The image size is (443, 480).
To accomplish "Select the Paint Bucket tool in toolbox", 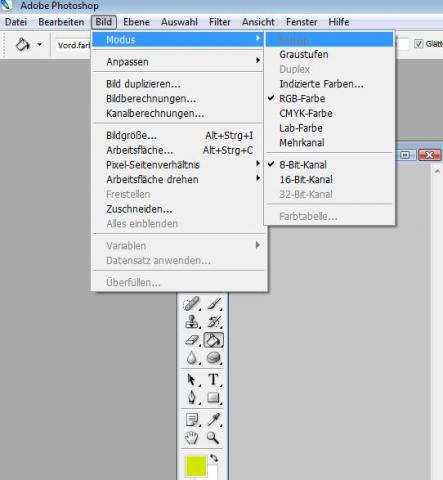I will point(214,340).
